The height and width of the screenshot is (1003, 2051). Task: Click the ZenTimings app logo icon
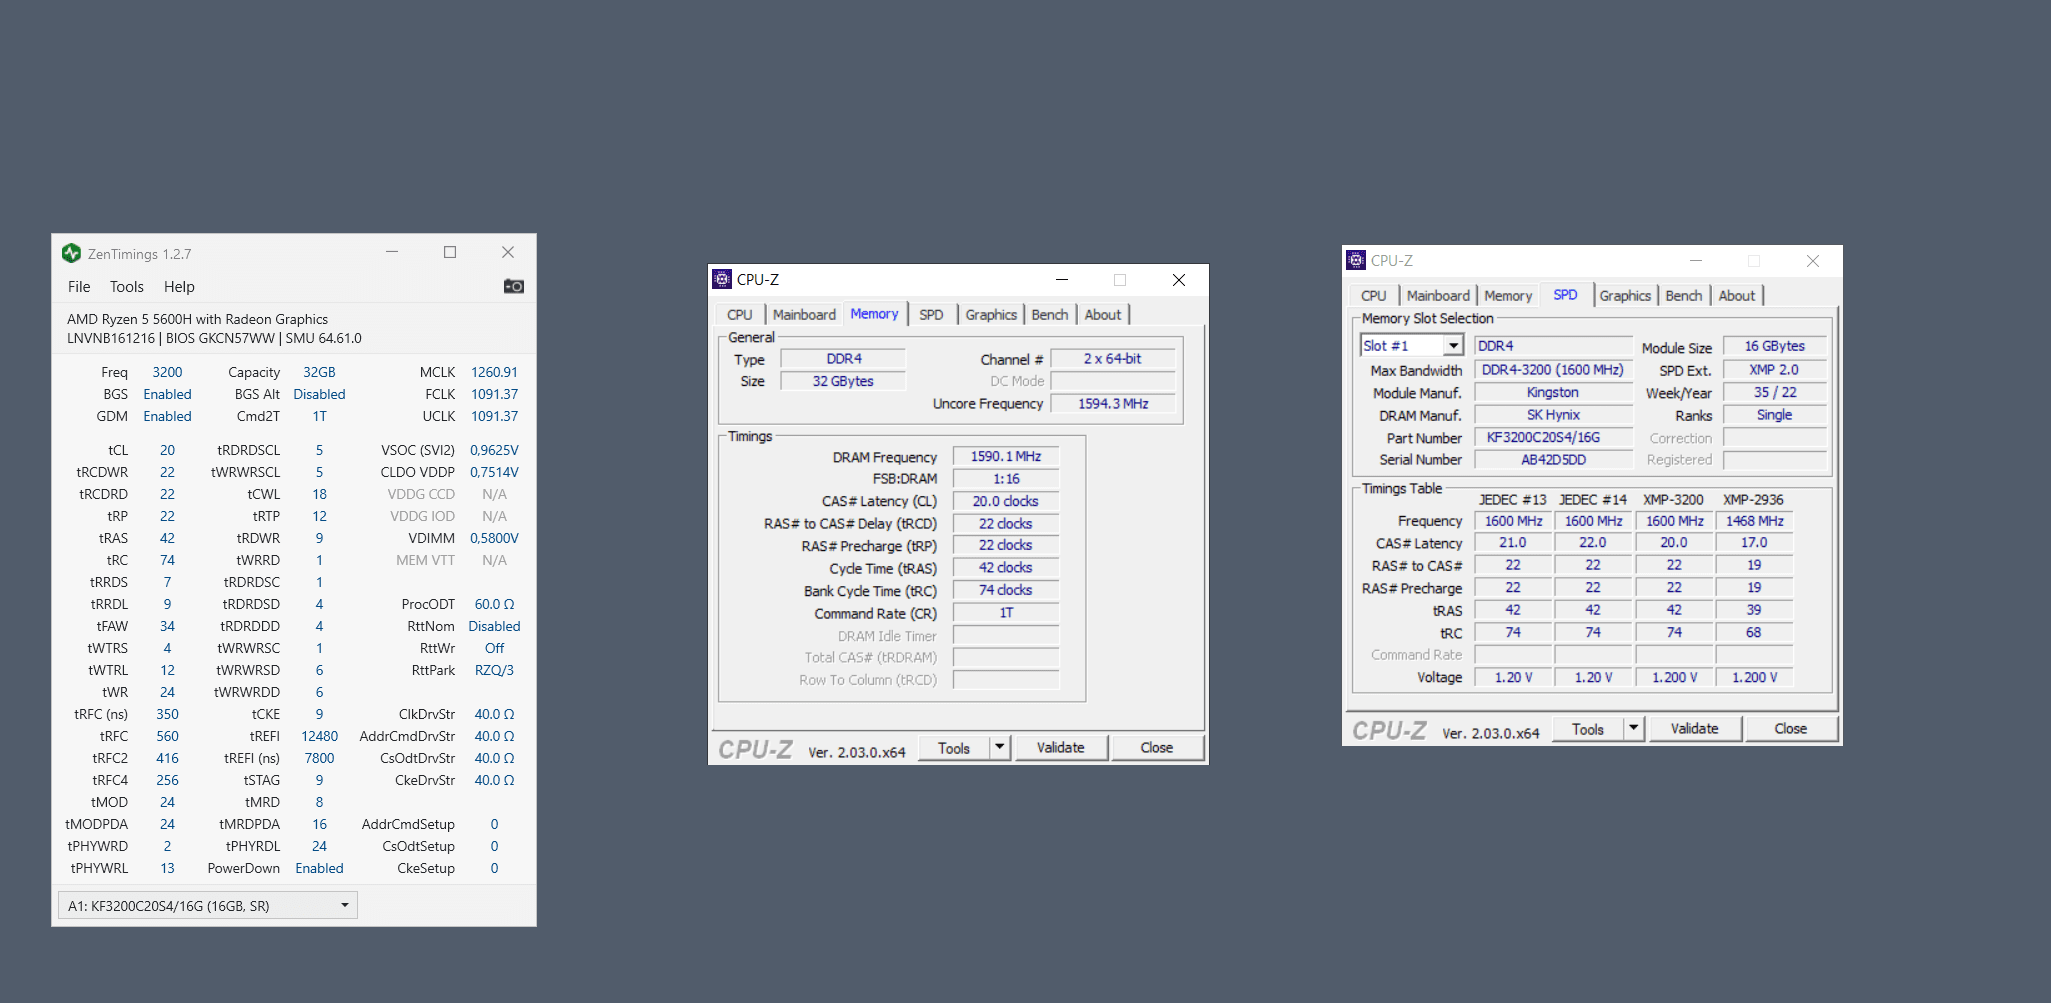71,253
